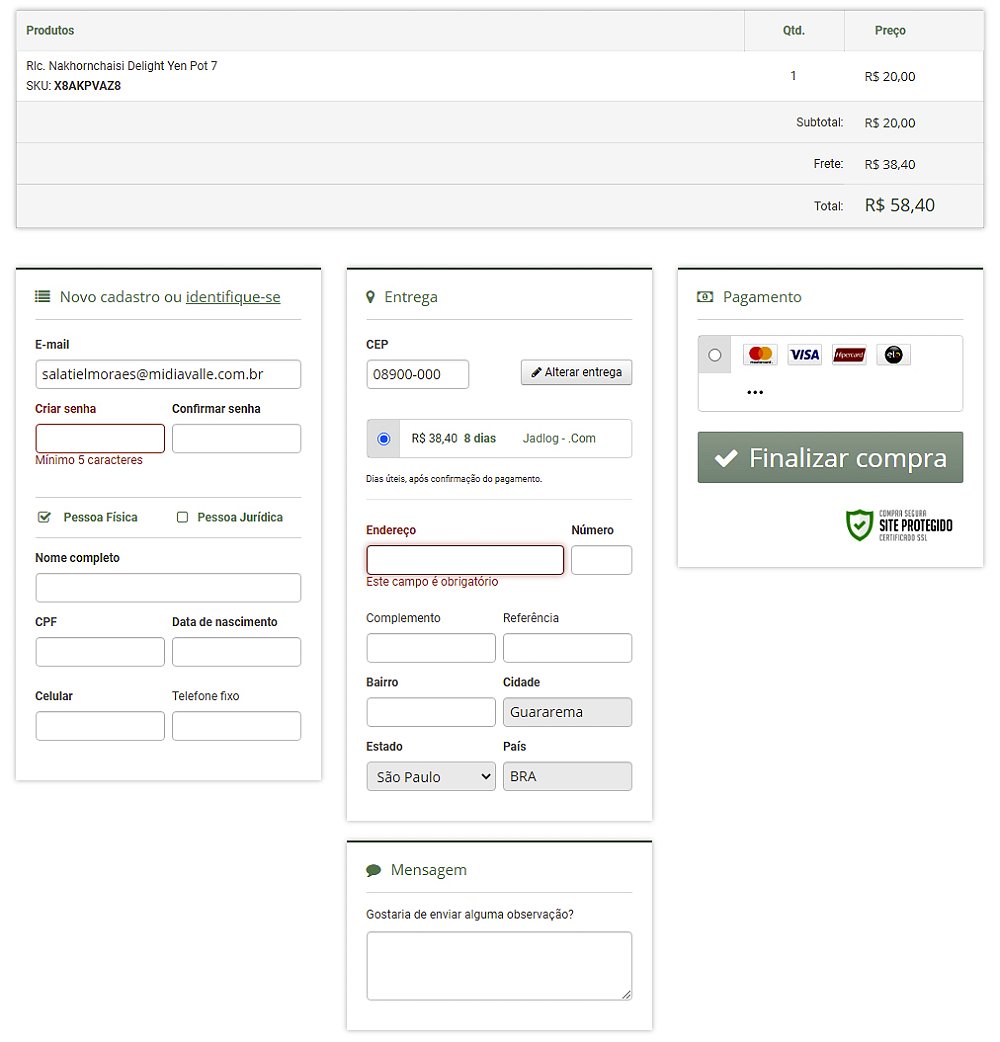Select the credit card payment radio button

tap(714, 355)
